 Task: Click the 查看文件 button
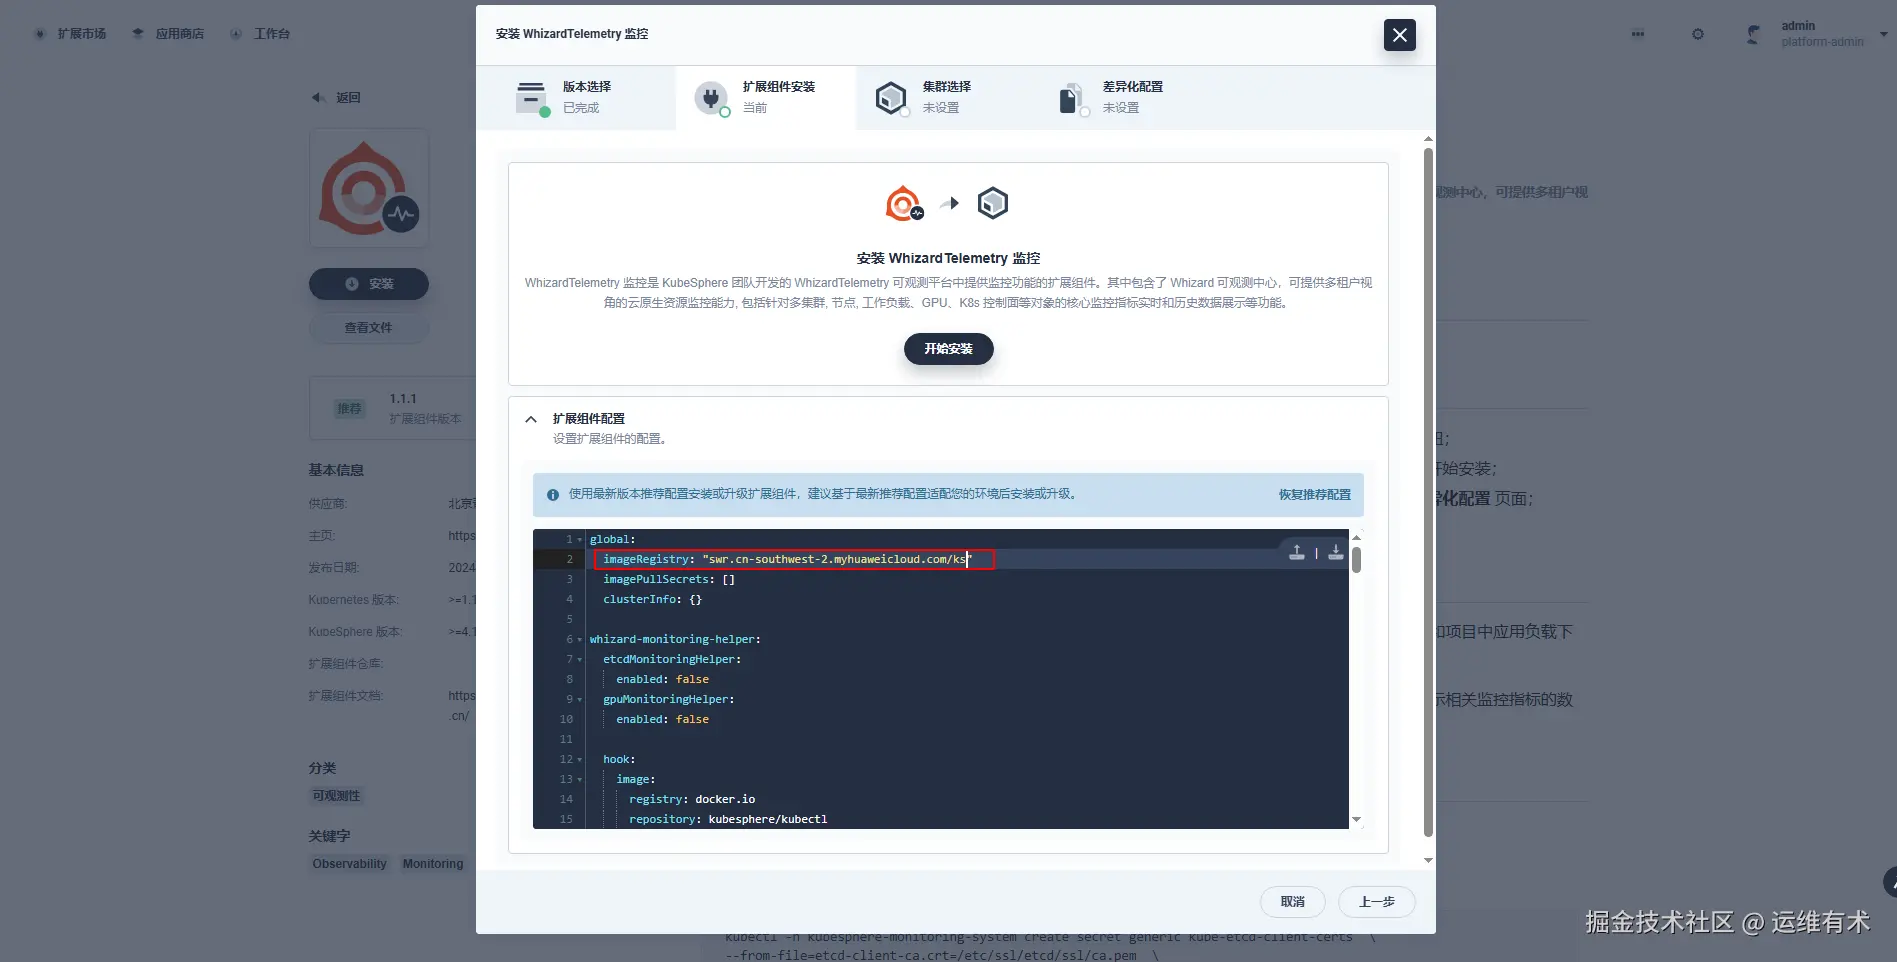point(369,328)
